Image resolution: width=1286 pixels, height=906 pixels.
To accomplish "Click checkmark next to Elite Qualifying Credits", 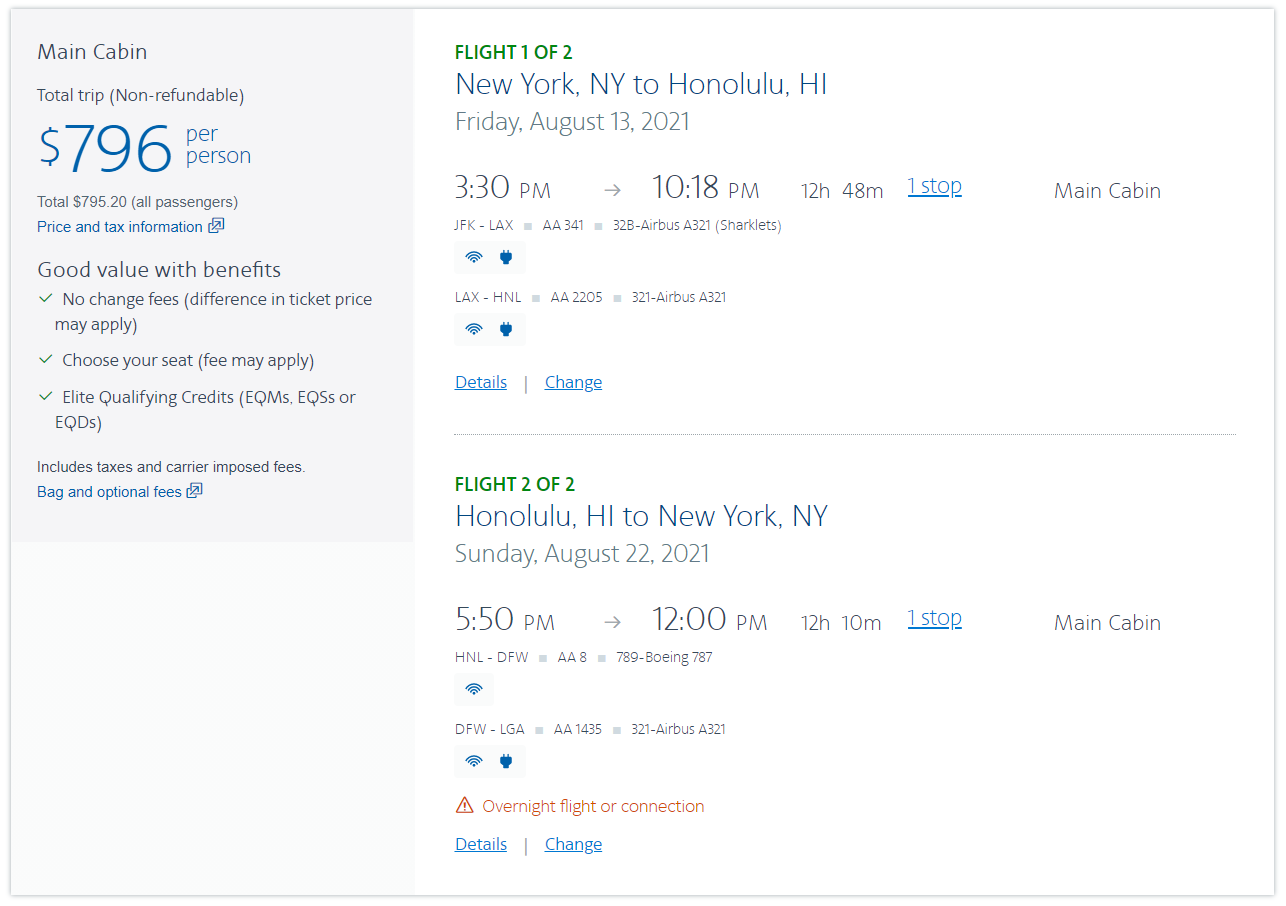I will tap(45, 396).
